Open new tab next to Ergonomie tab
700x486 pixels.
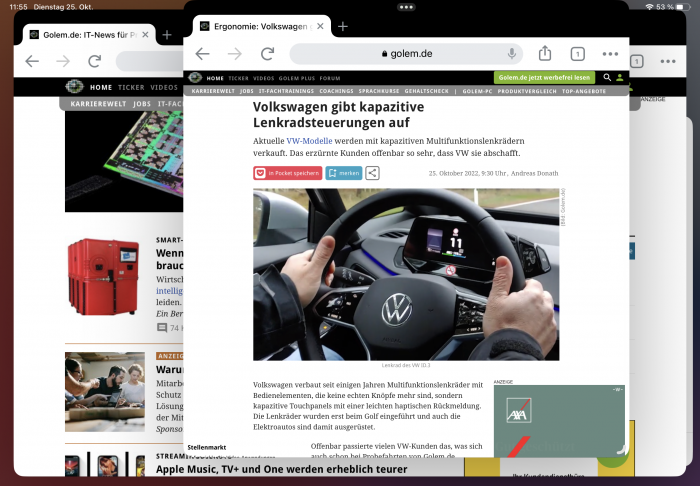point(343,26)
